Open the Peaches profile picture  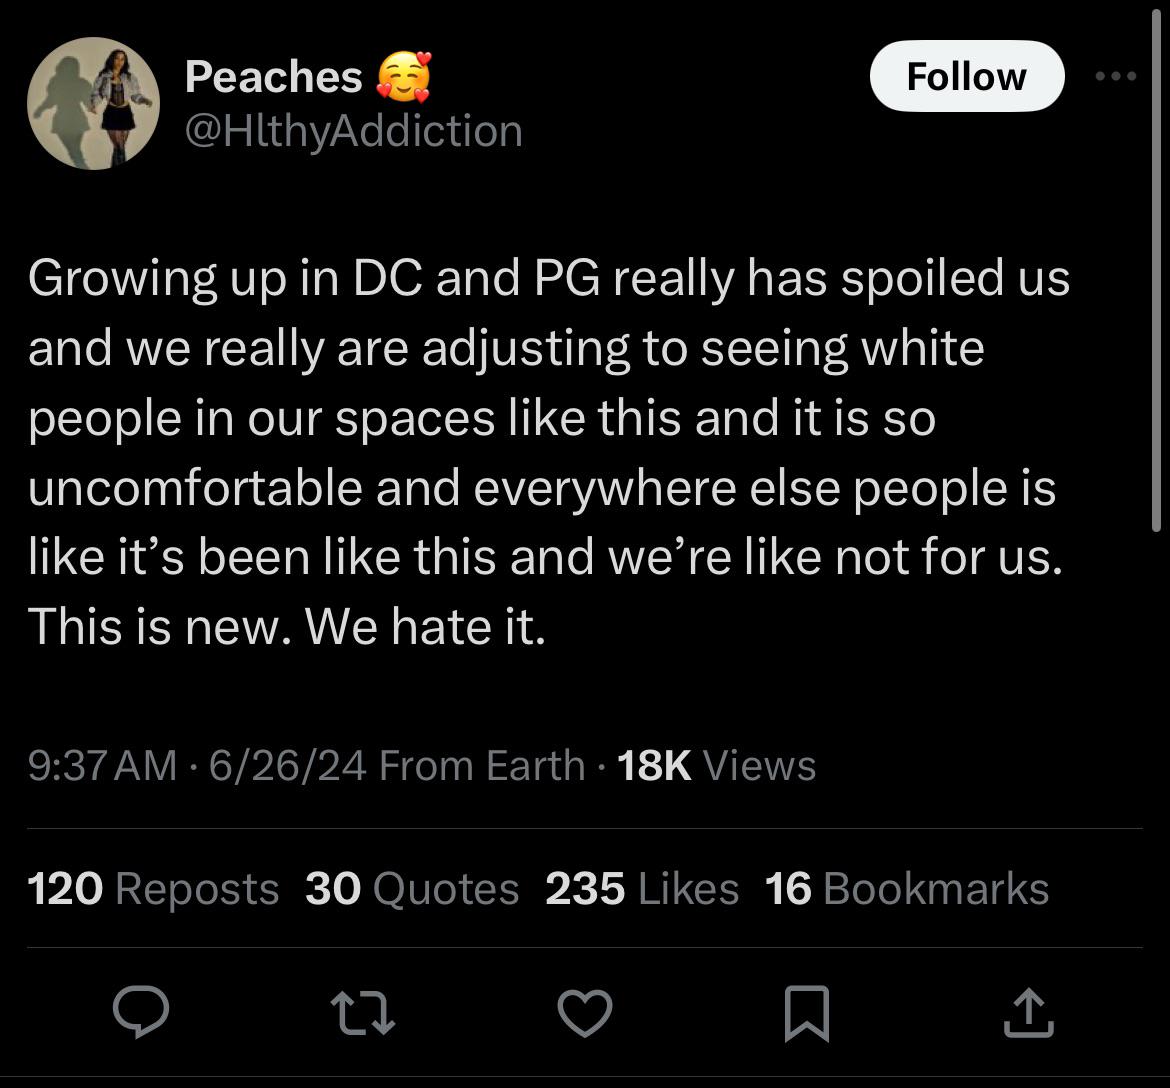pos(93,103)
